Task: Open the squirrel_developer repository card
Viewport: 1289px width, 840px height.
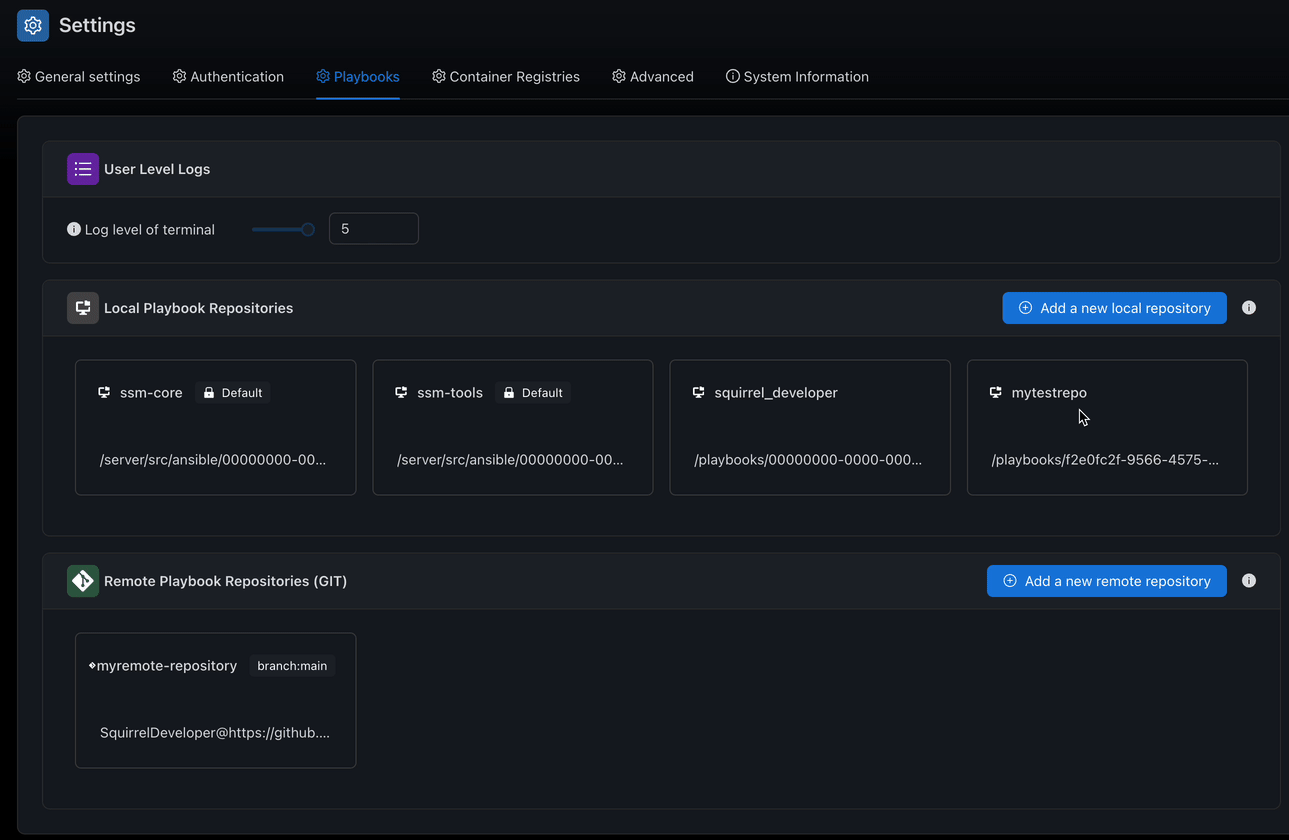Action: (x=810, y=427)
